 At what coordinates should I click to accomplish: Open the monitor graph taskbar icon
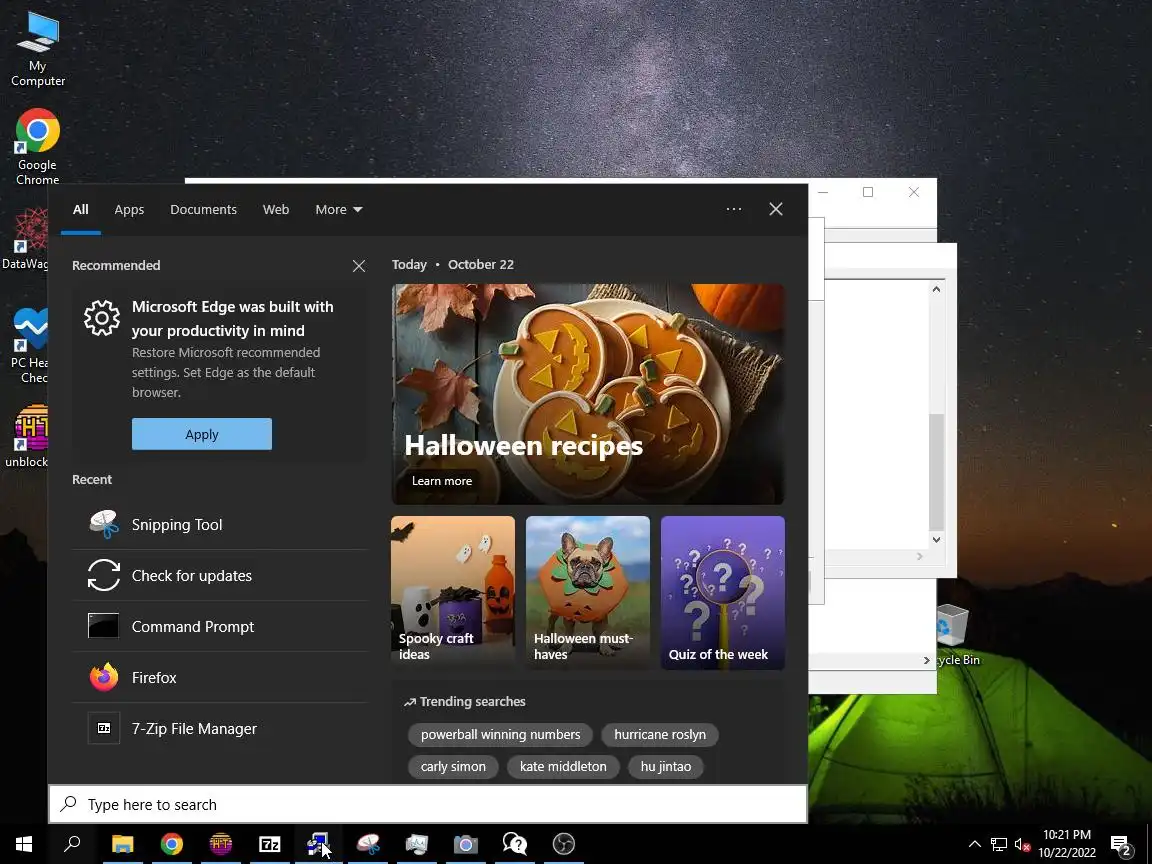click(x=417, y=844)
